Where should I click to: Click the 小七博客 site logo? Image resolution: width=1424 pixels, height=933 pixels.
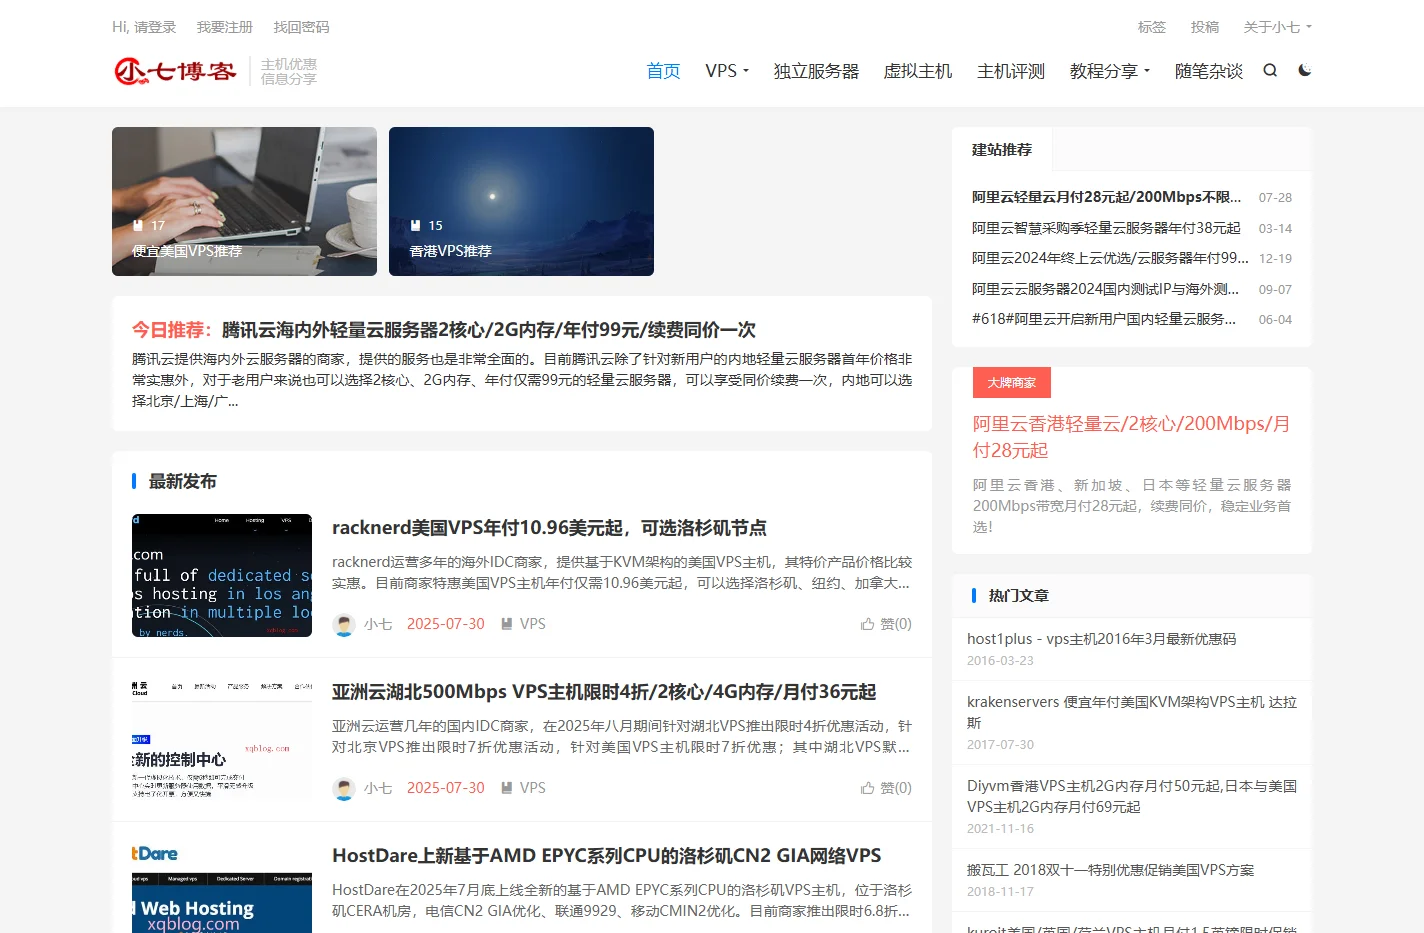(x=175, y=71)
